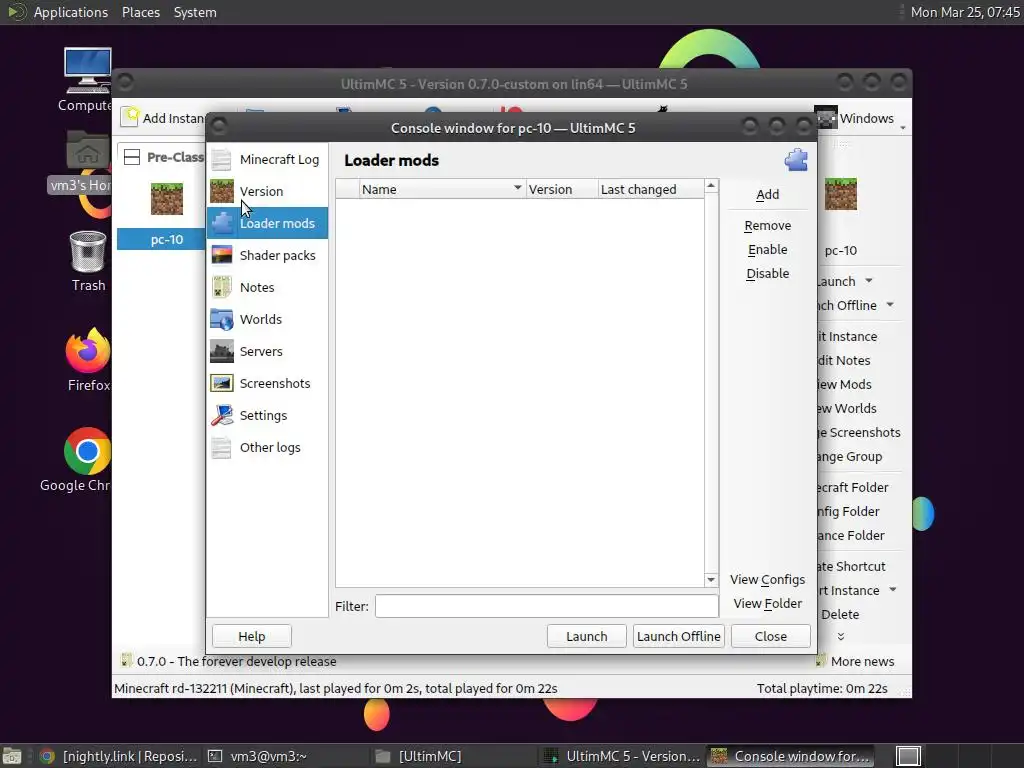
Task: Click Delete in main window side panel
Action: 840,615
